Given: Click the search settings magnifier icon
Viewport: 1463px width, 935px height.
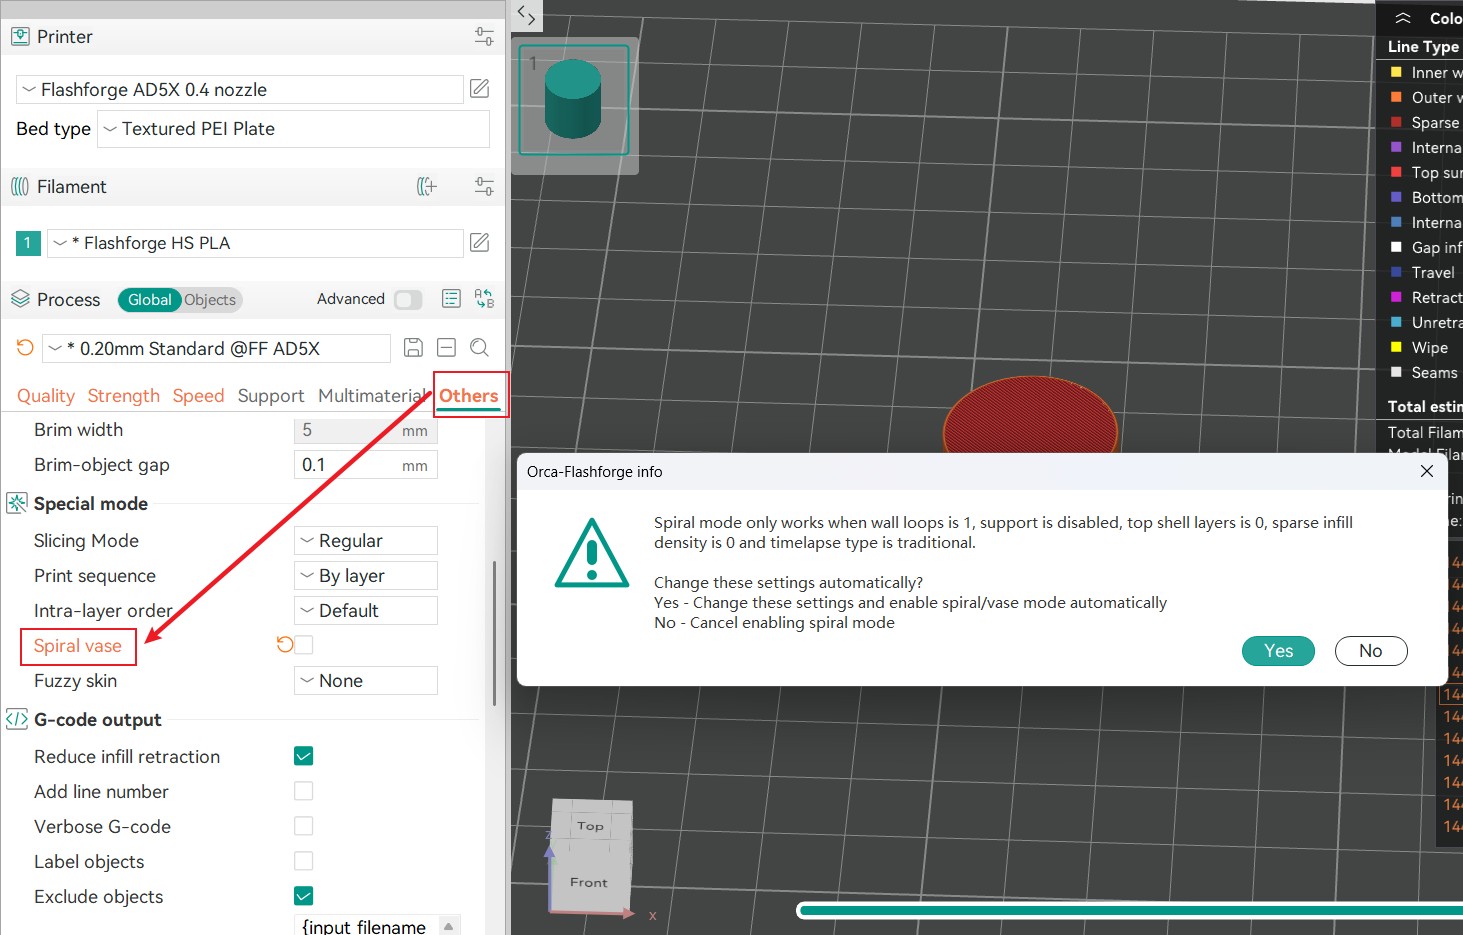Looking at the screenshot, I should (480, 348).
